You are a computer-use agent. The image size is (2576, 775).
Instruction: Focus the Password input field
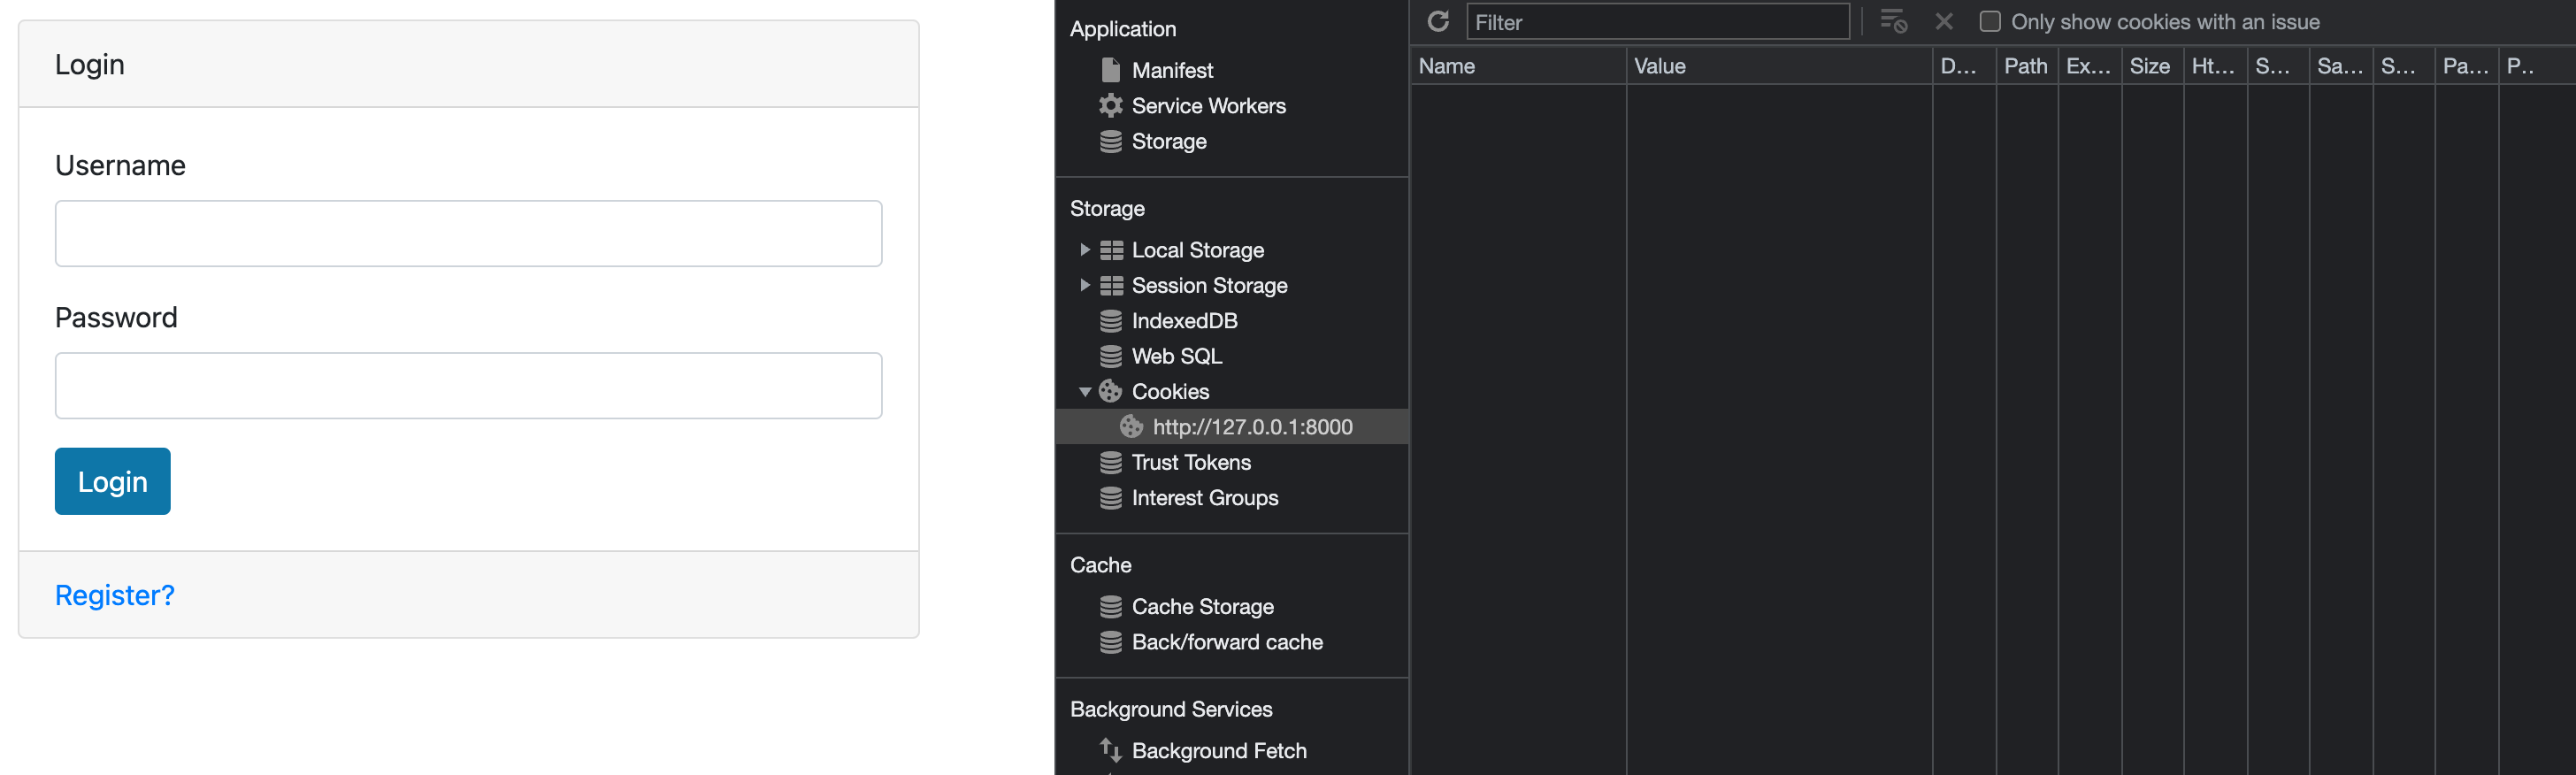(x=468, y=385)
